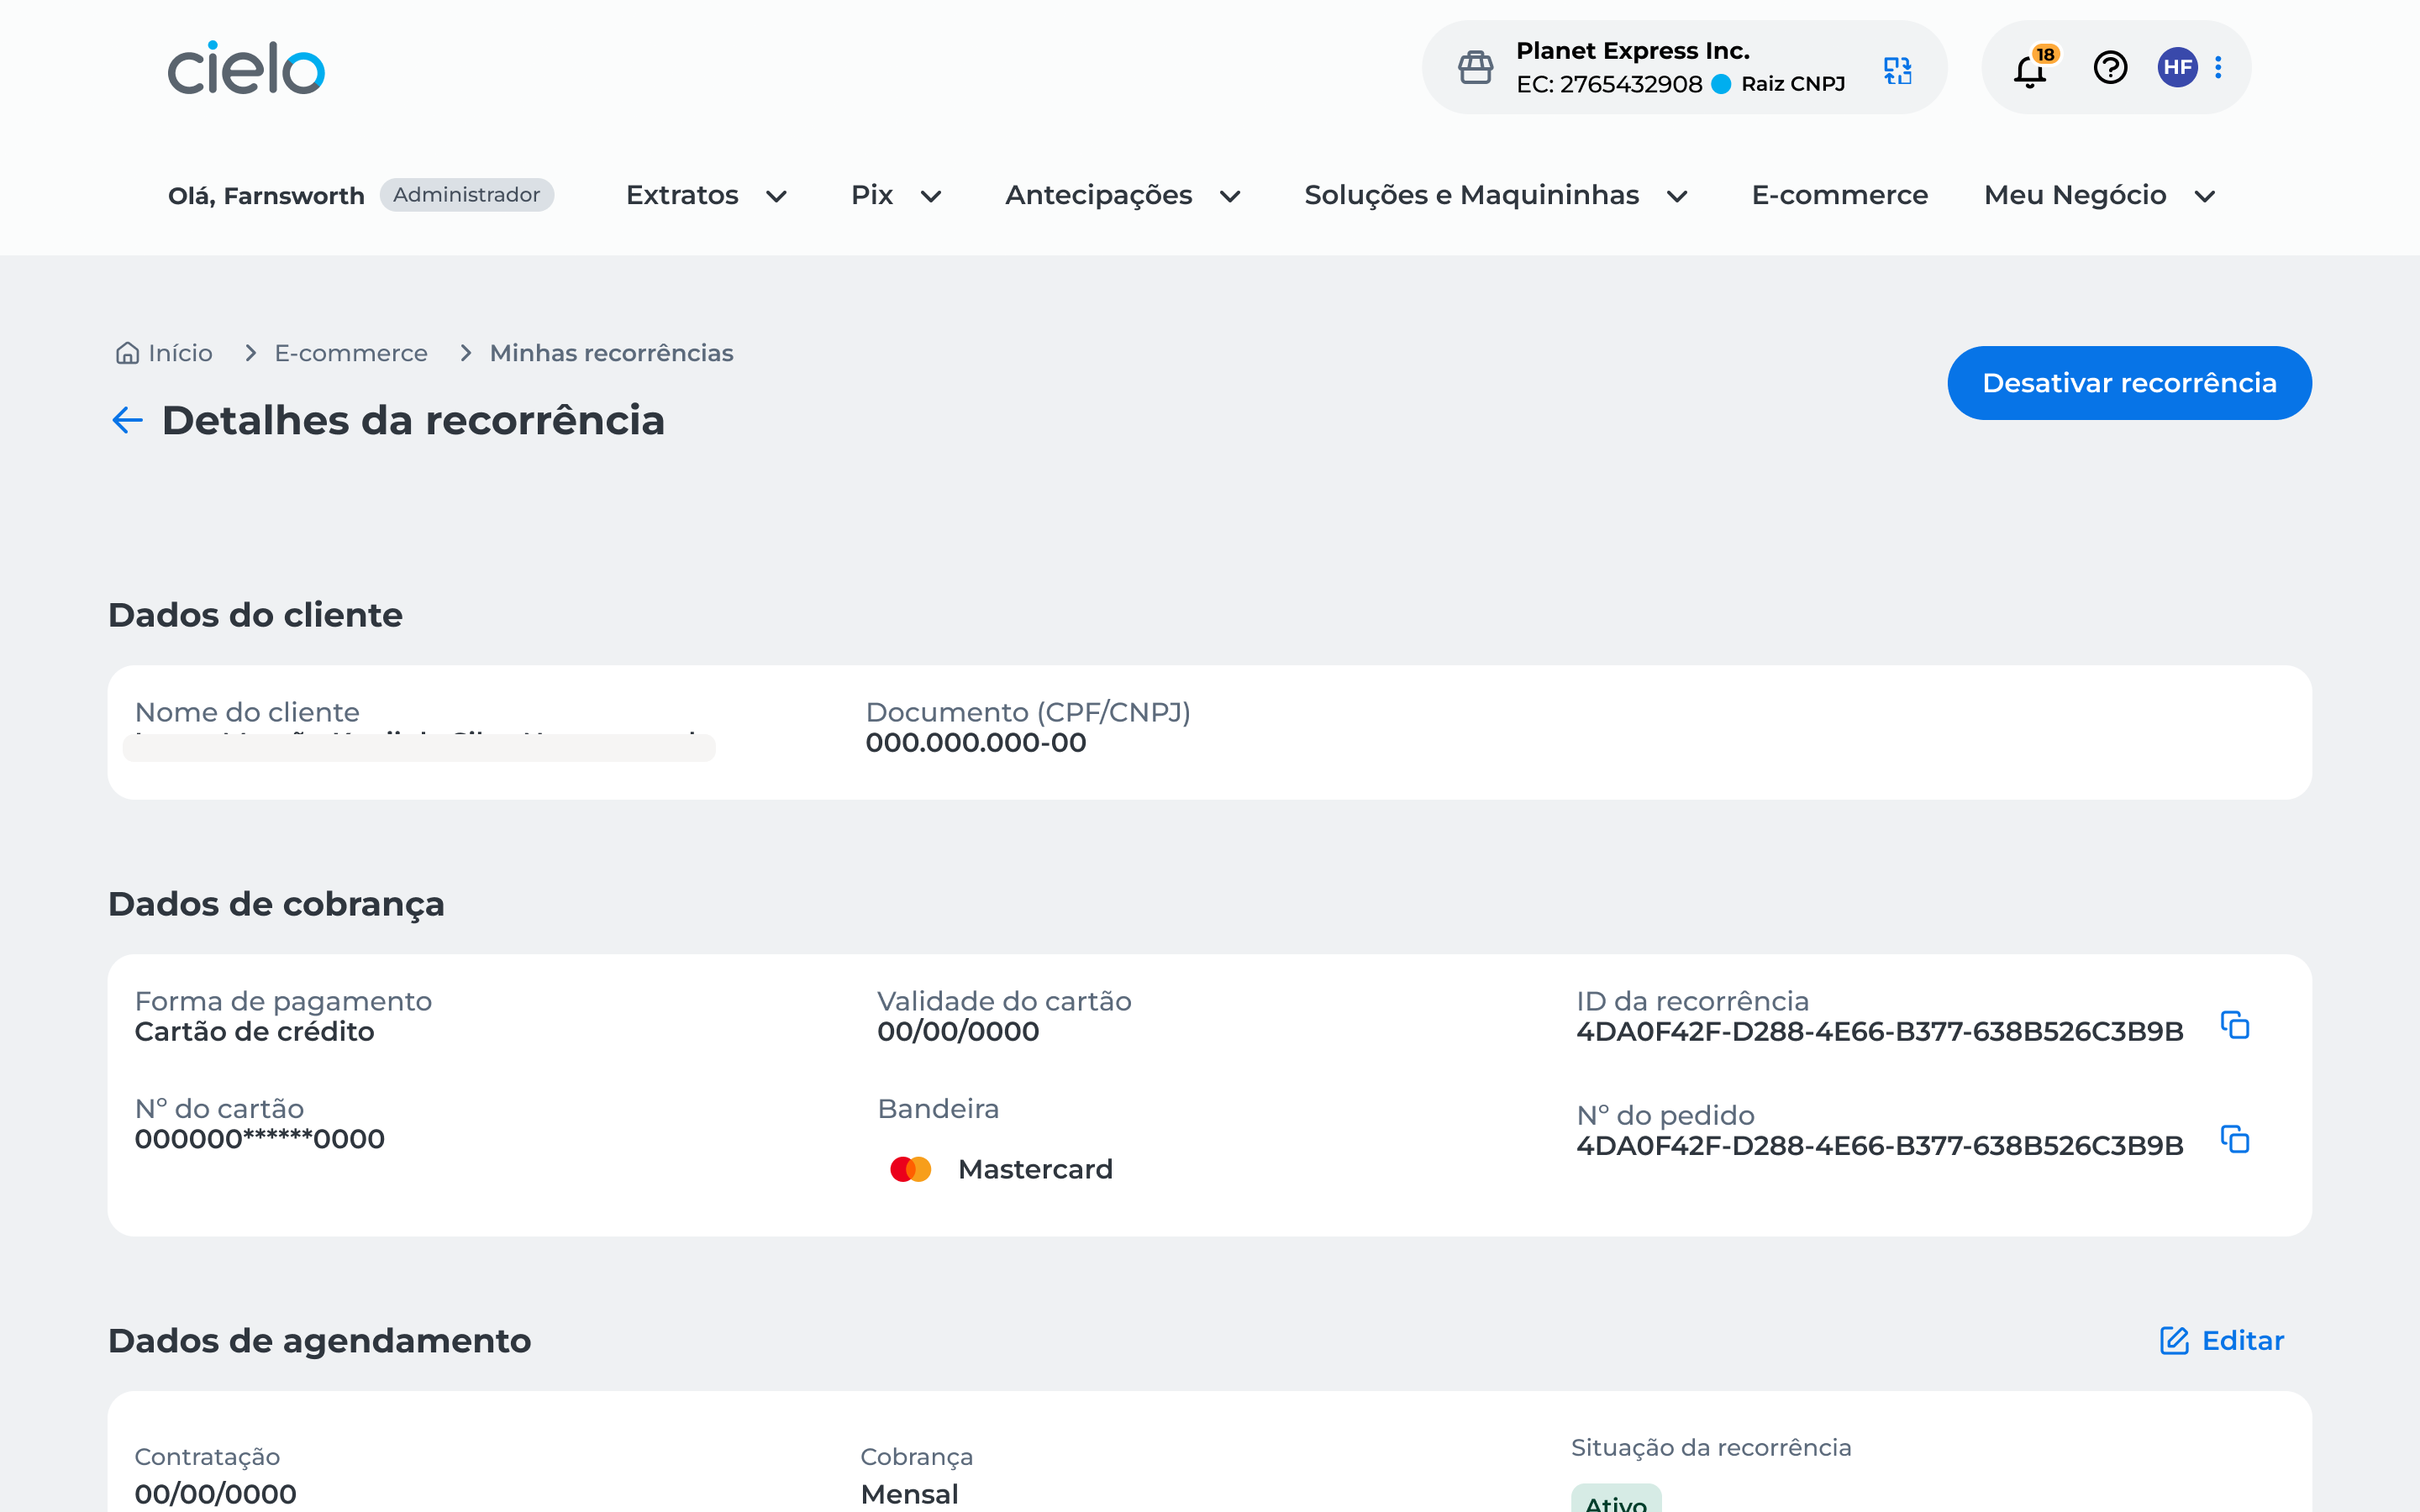This screenshot has height=1512, width=2420.
Task: Open the notifications bell with 18 alerts
Action: pyautogui.click(x=2029, y=68)
